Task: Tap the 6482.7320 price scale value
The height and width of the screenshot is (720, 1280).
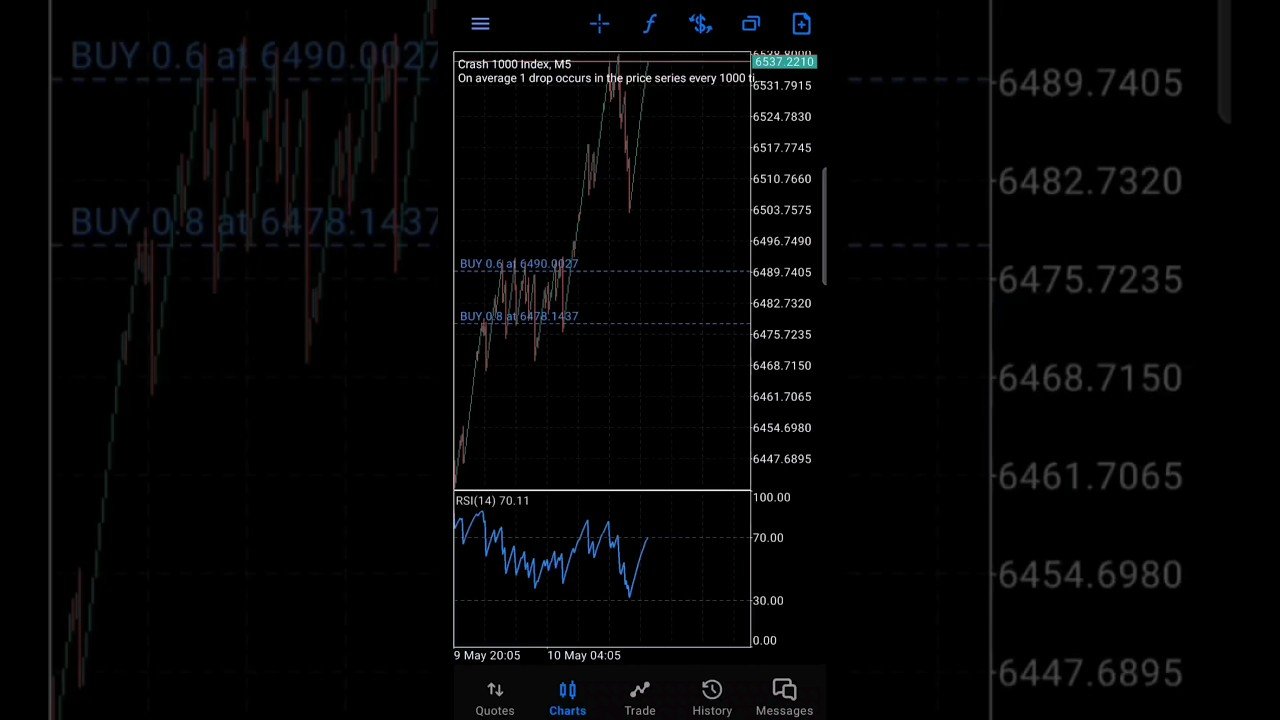Action: (x=782, y=303)
